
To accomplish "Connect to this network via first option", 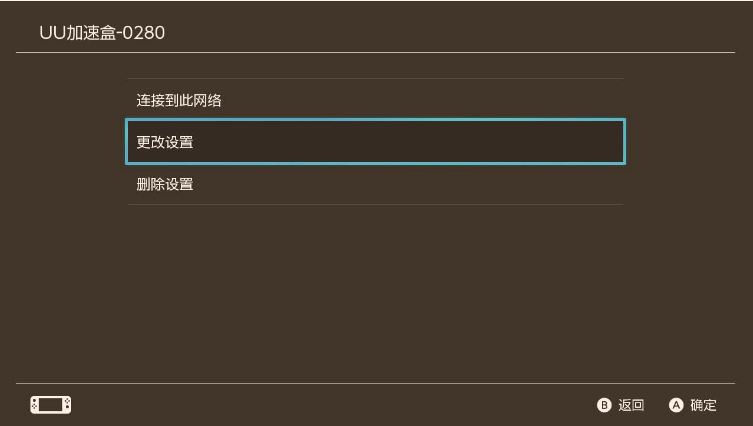I will coord(375,100).
